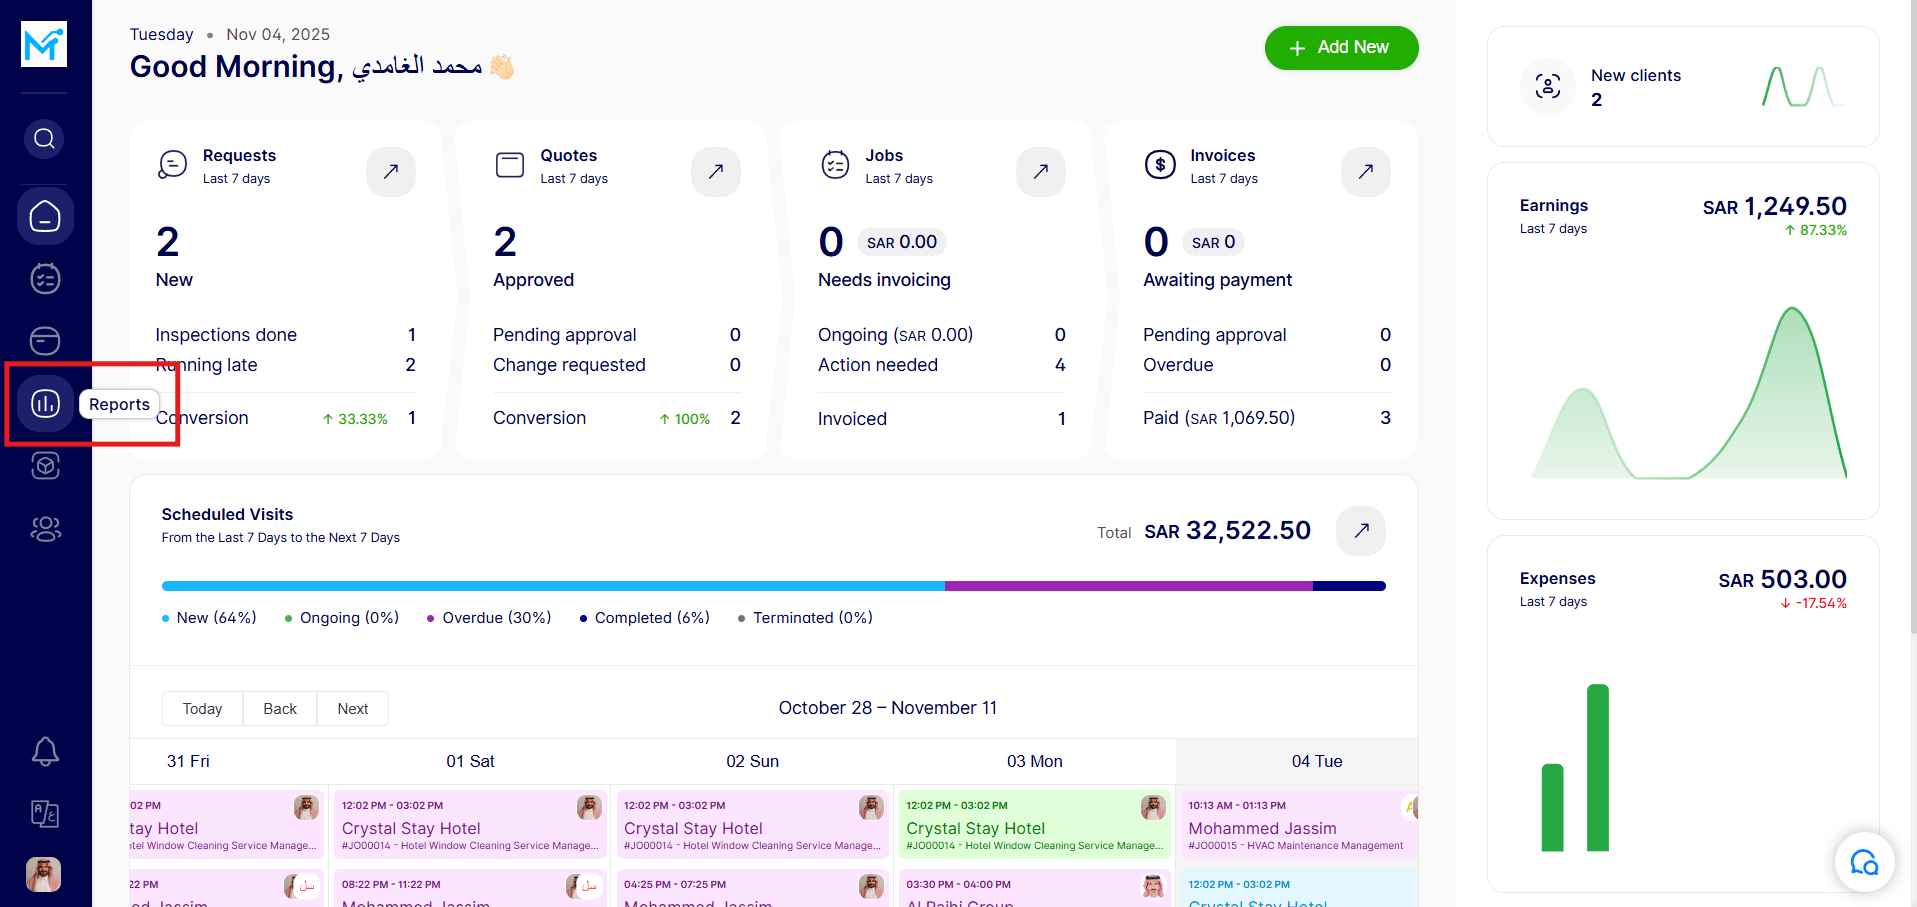Click the language translate icon
This screenshot has height=907, width=1917.
45,814
